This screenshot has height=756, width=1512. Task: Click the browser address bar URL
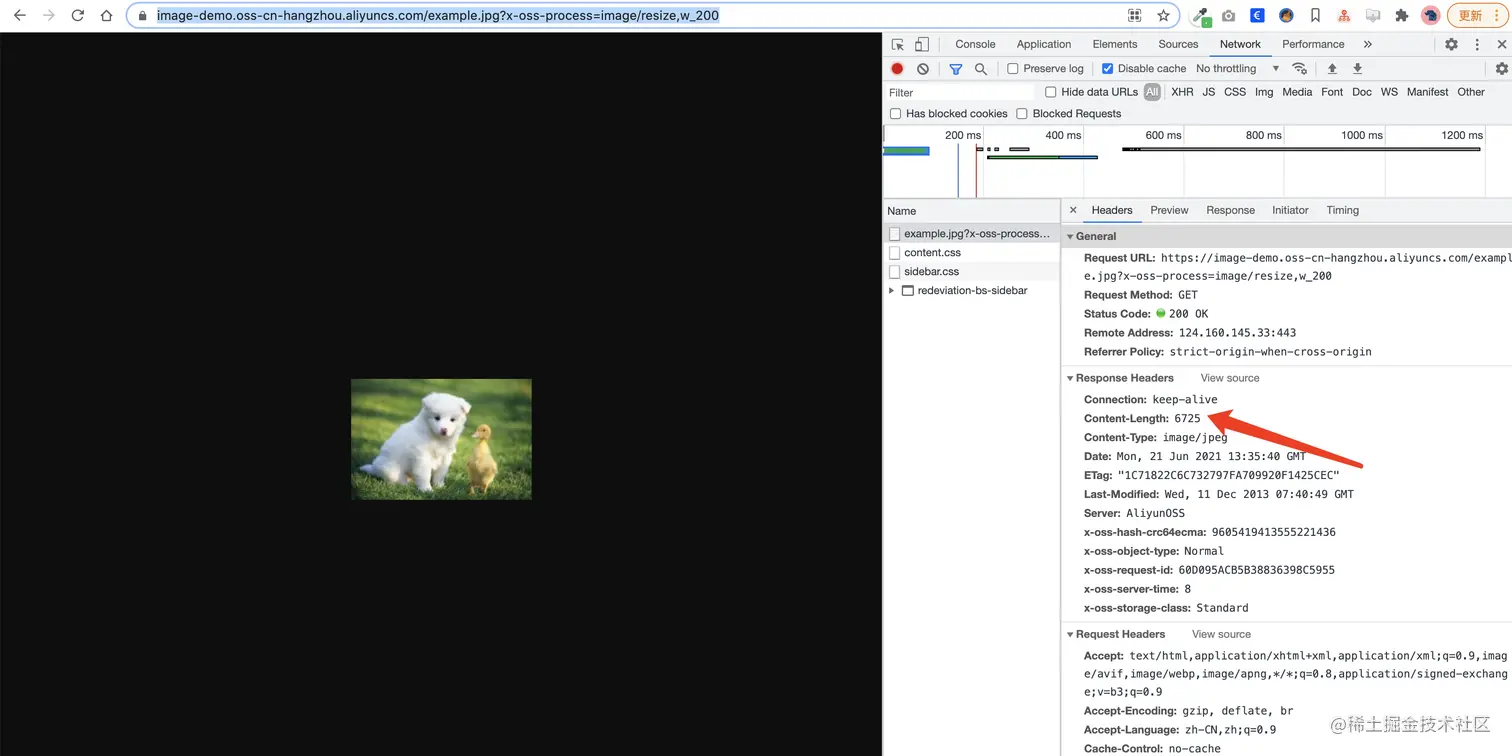[437, 16]
